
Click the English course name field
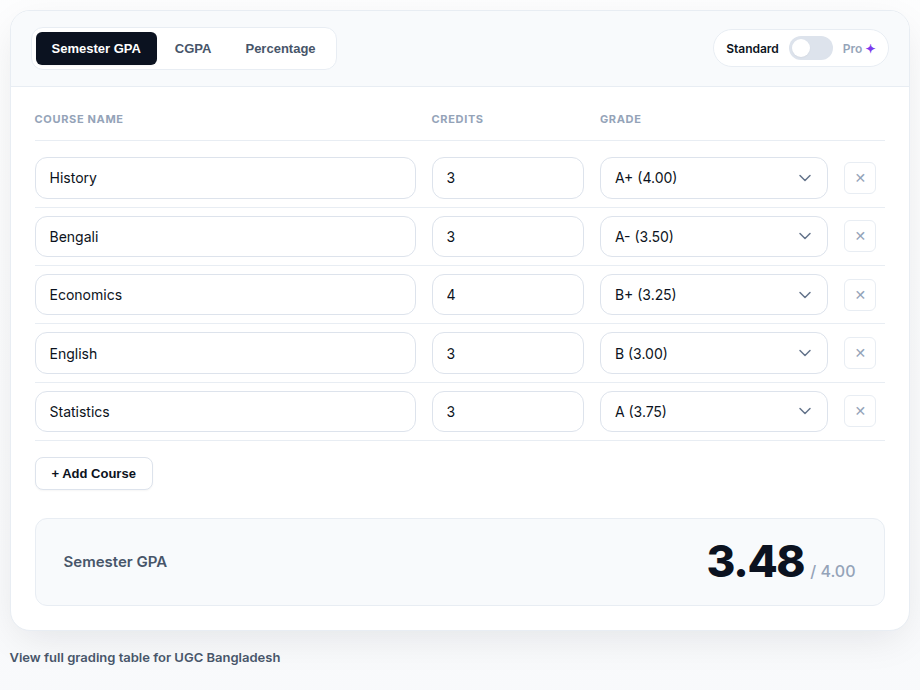point(225,353)
